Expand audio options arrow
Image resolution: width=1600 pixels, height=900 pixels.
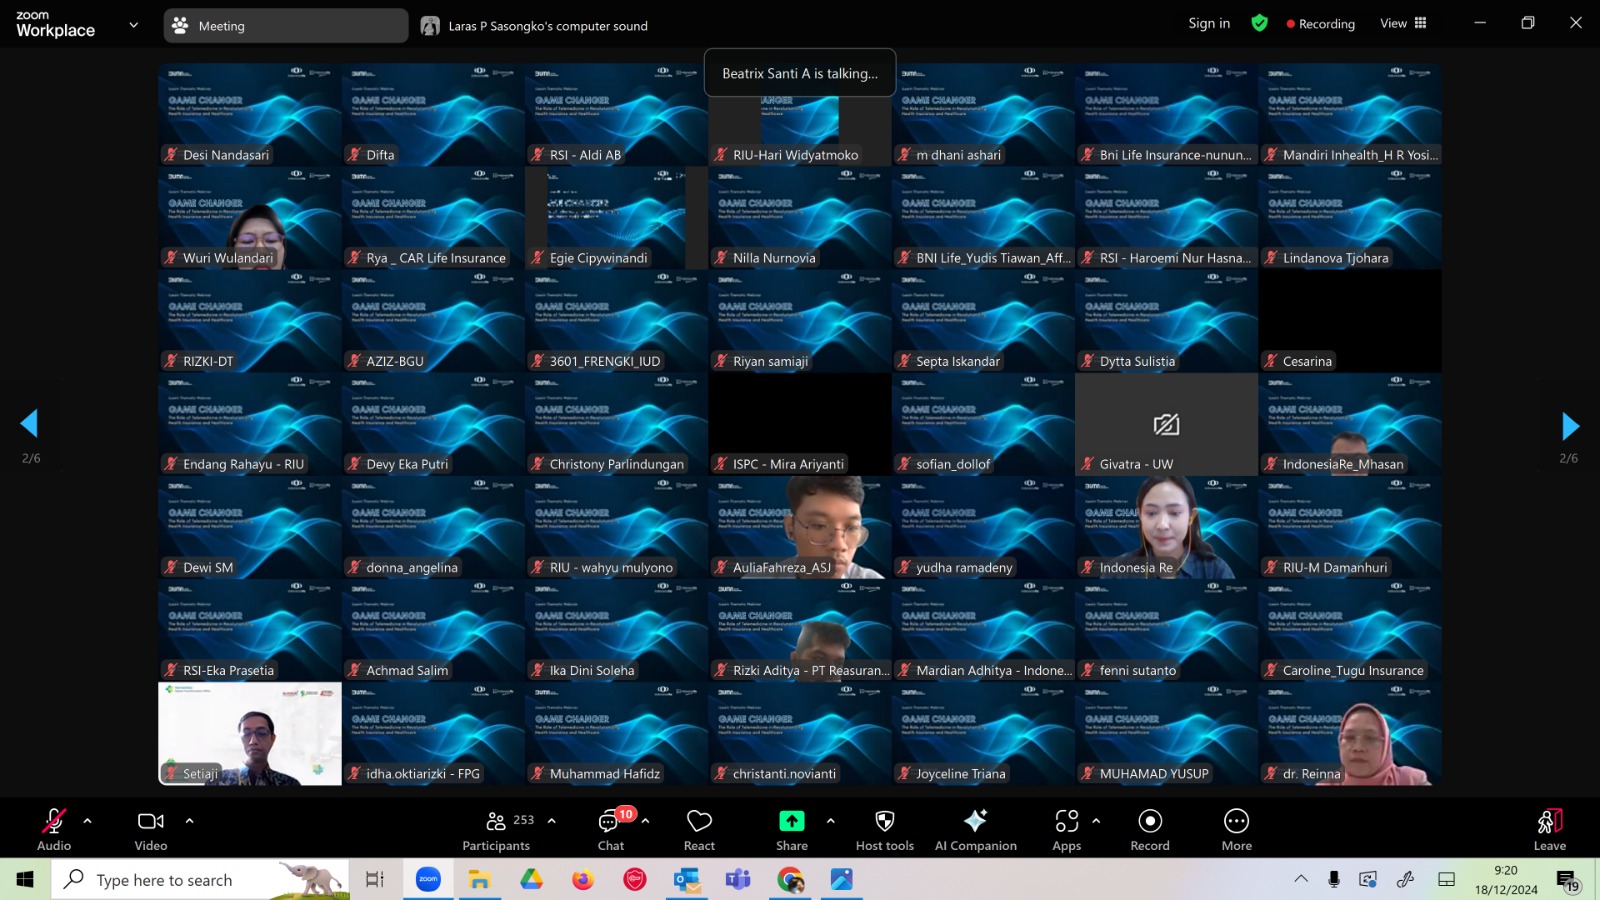click(x=88, y=821)
